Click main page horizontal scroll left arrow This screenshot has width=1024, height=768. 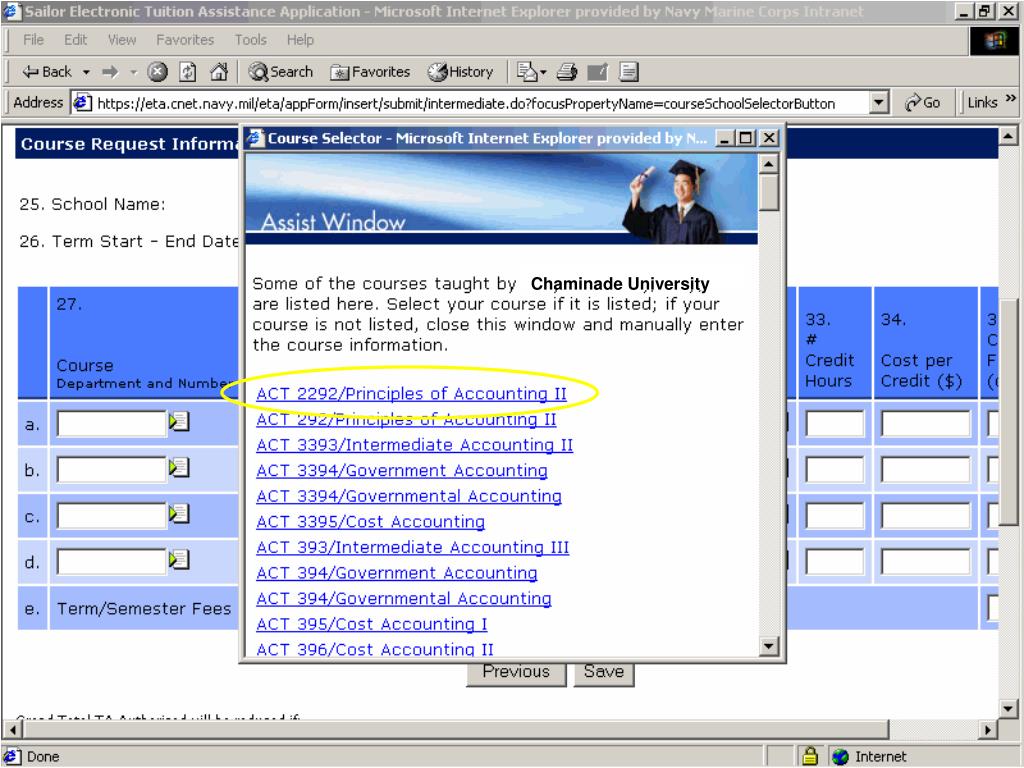11,729
